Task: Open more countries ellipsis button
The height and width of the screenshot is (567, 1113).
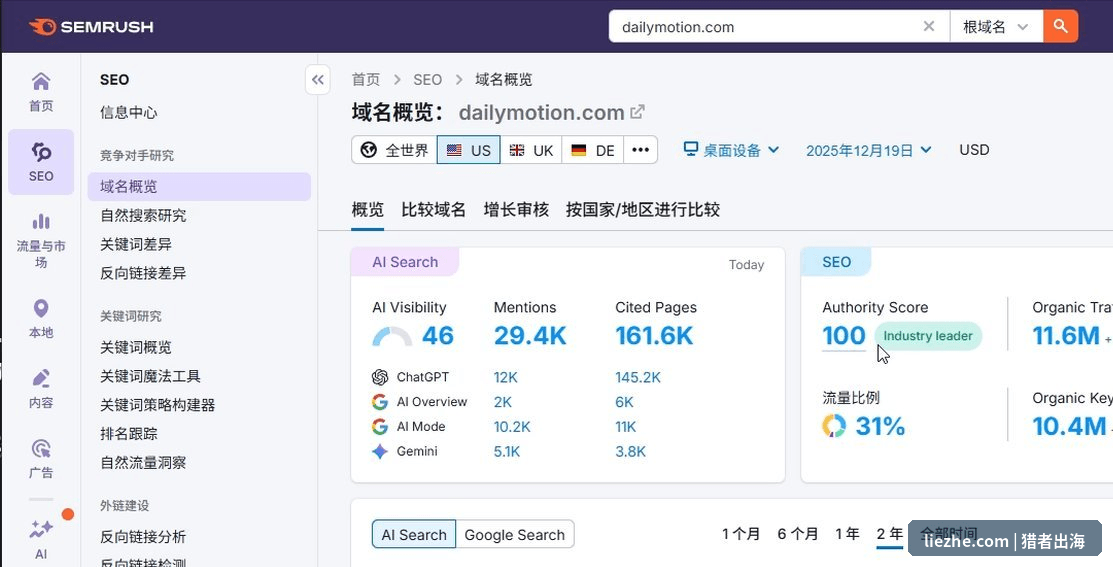Action: tap(640, 150)
